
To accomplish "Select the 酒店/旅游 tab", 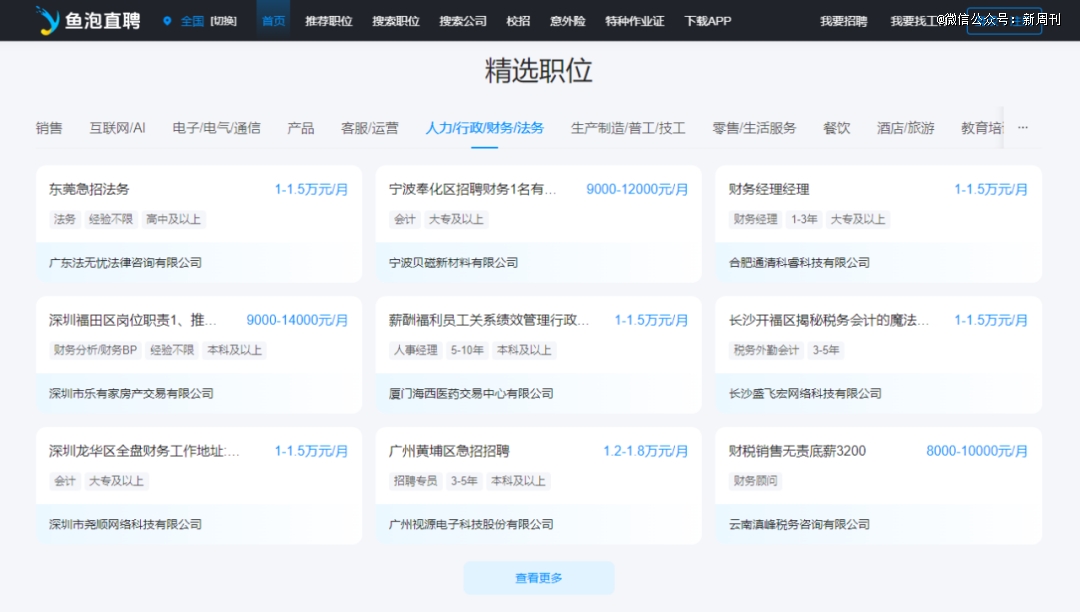I will pos(905,128).
